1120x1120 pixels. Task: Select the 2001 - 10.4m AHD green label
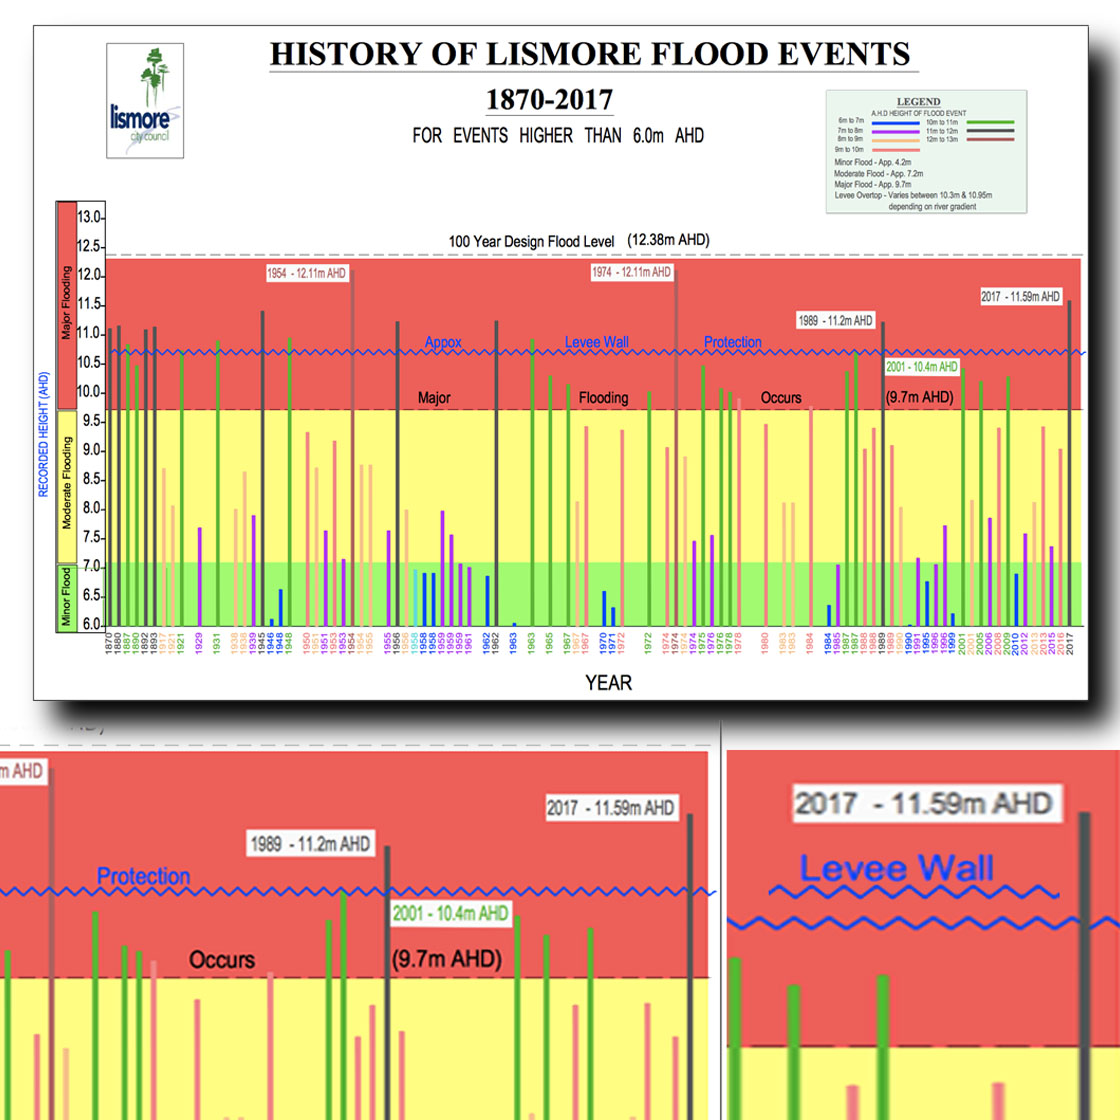tap(922, 368)
